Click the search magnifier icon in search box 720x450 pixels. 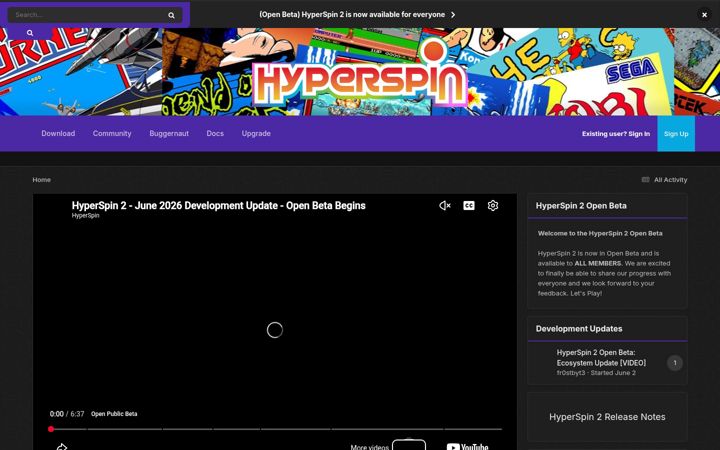pos(171,15)
